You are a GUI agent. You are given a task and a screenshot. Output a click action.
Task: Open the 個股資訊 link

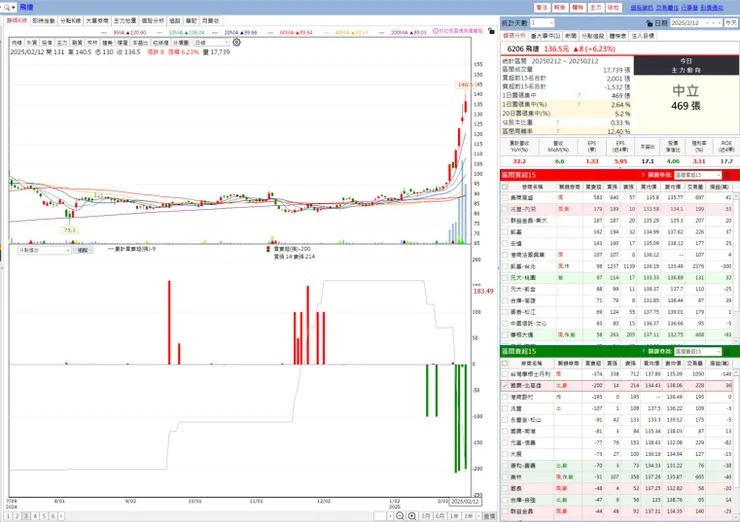[x=641, y=8]
